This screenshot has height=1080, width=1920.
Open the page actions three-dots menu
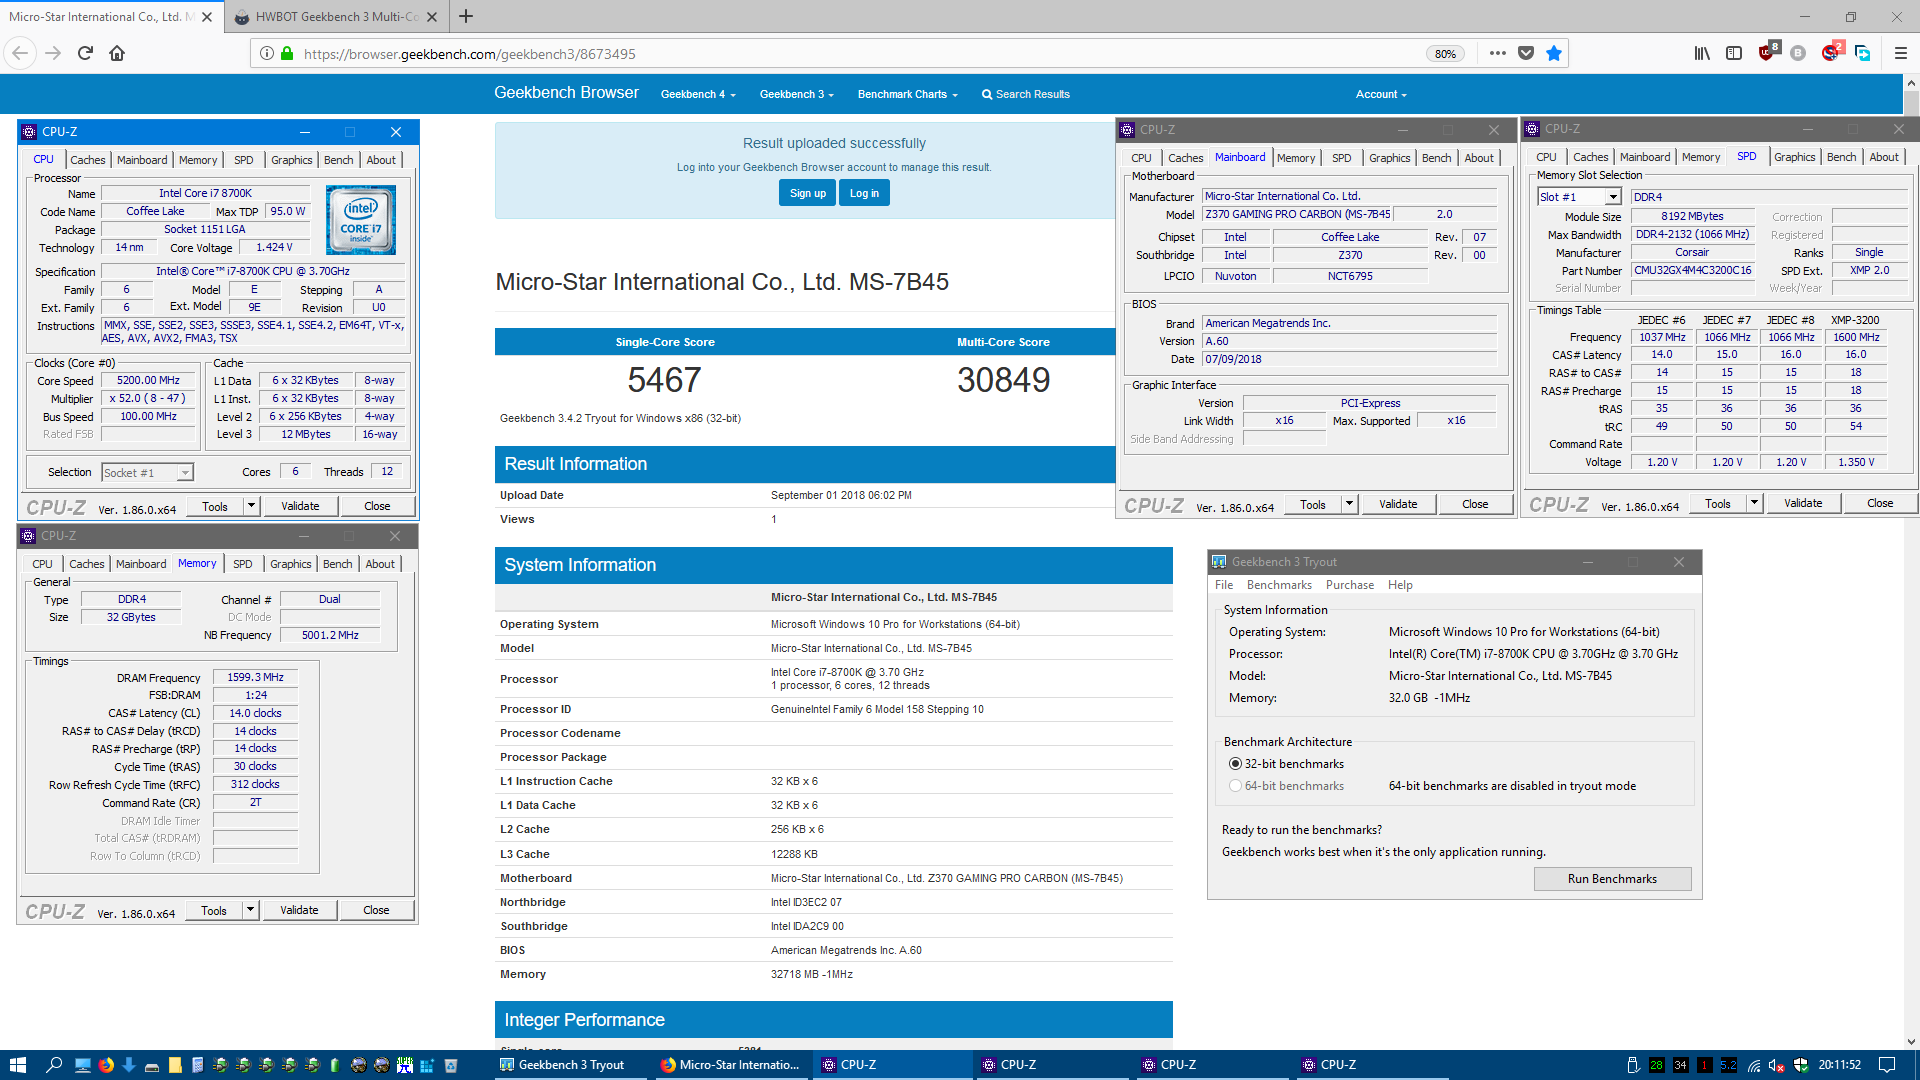(1497, 53)
